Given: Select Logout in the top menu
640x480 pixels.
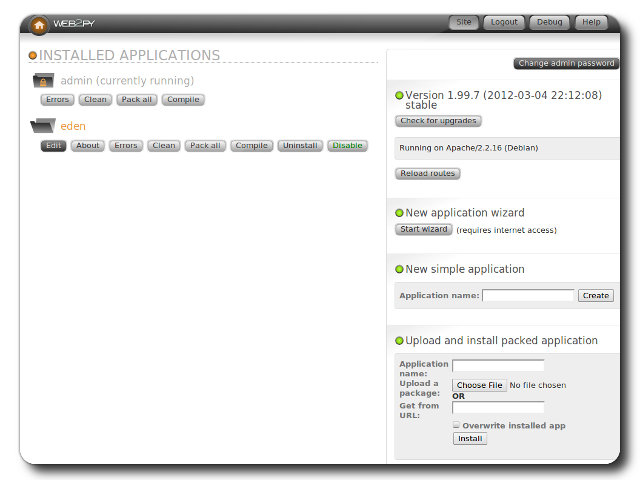Looking at the screenshot, I should (x=504, y=22).
